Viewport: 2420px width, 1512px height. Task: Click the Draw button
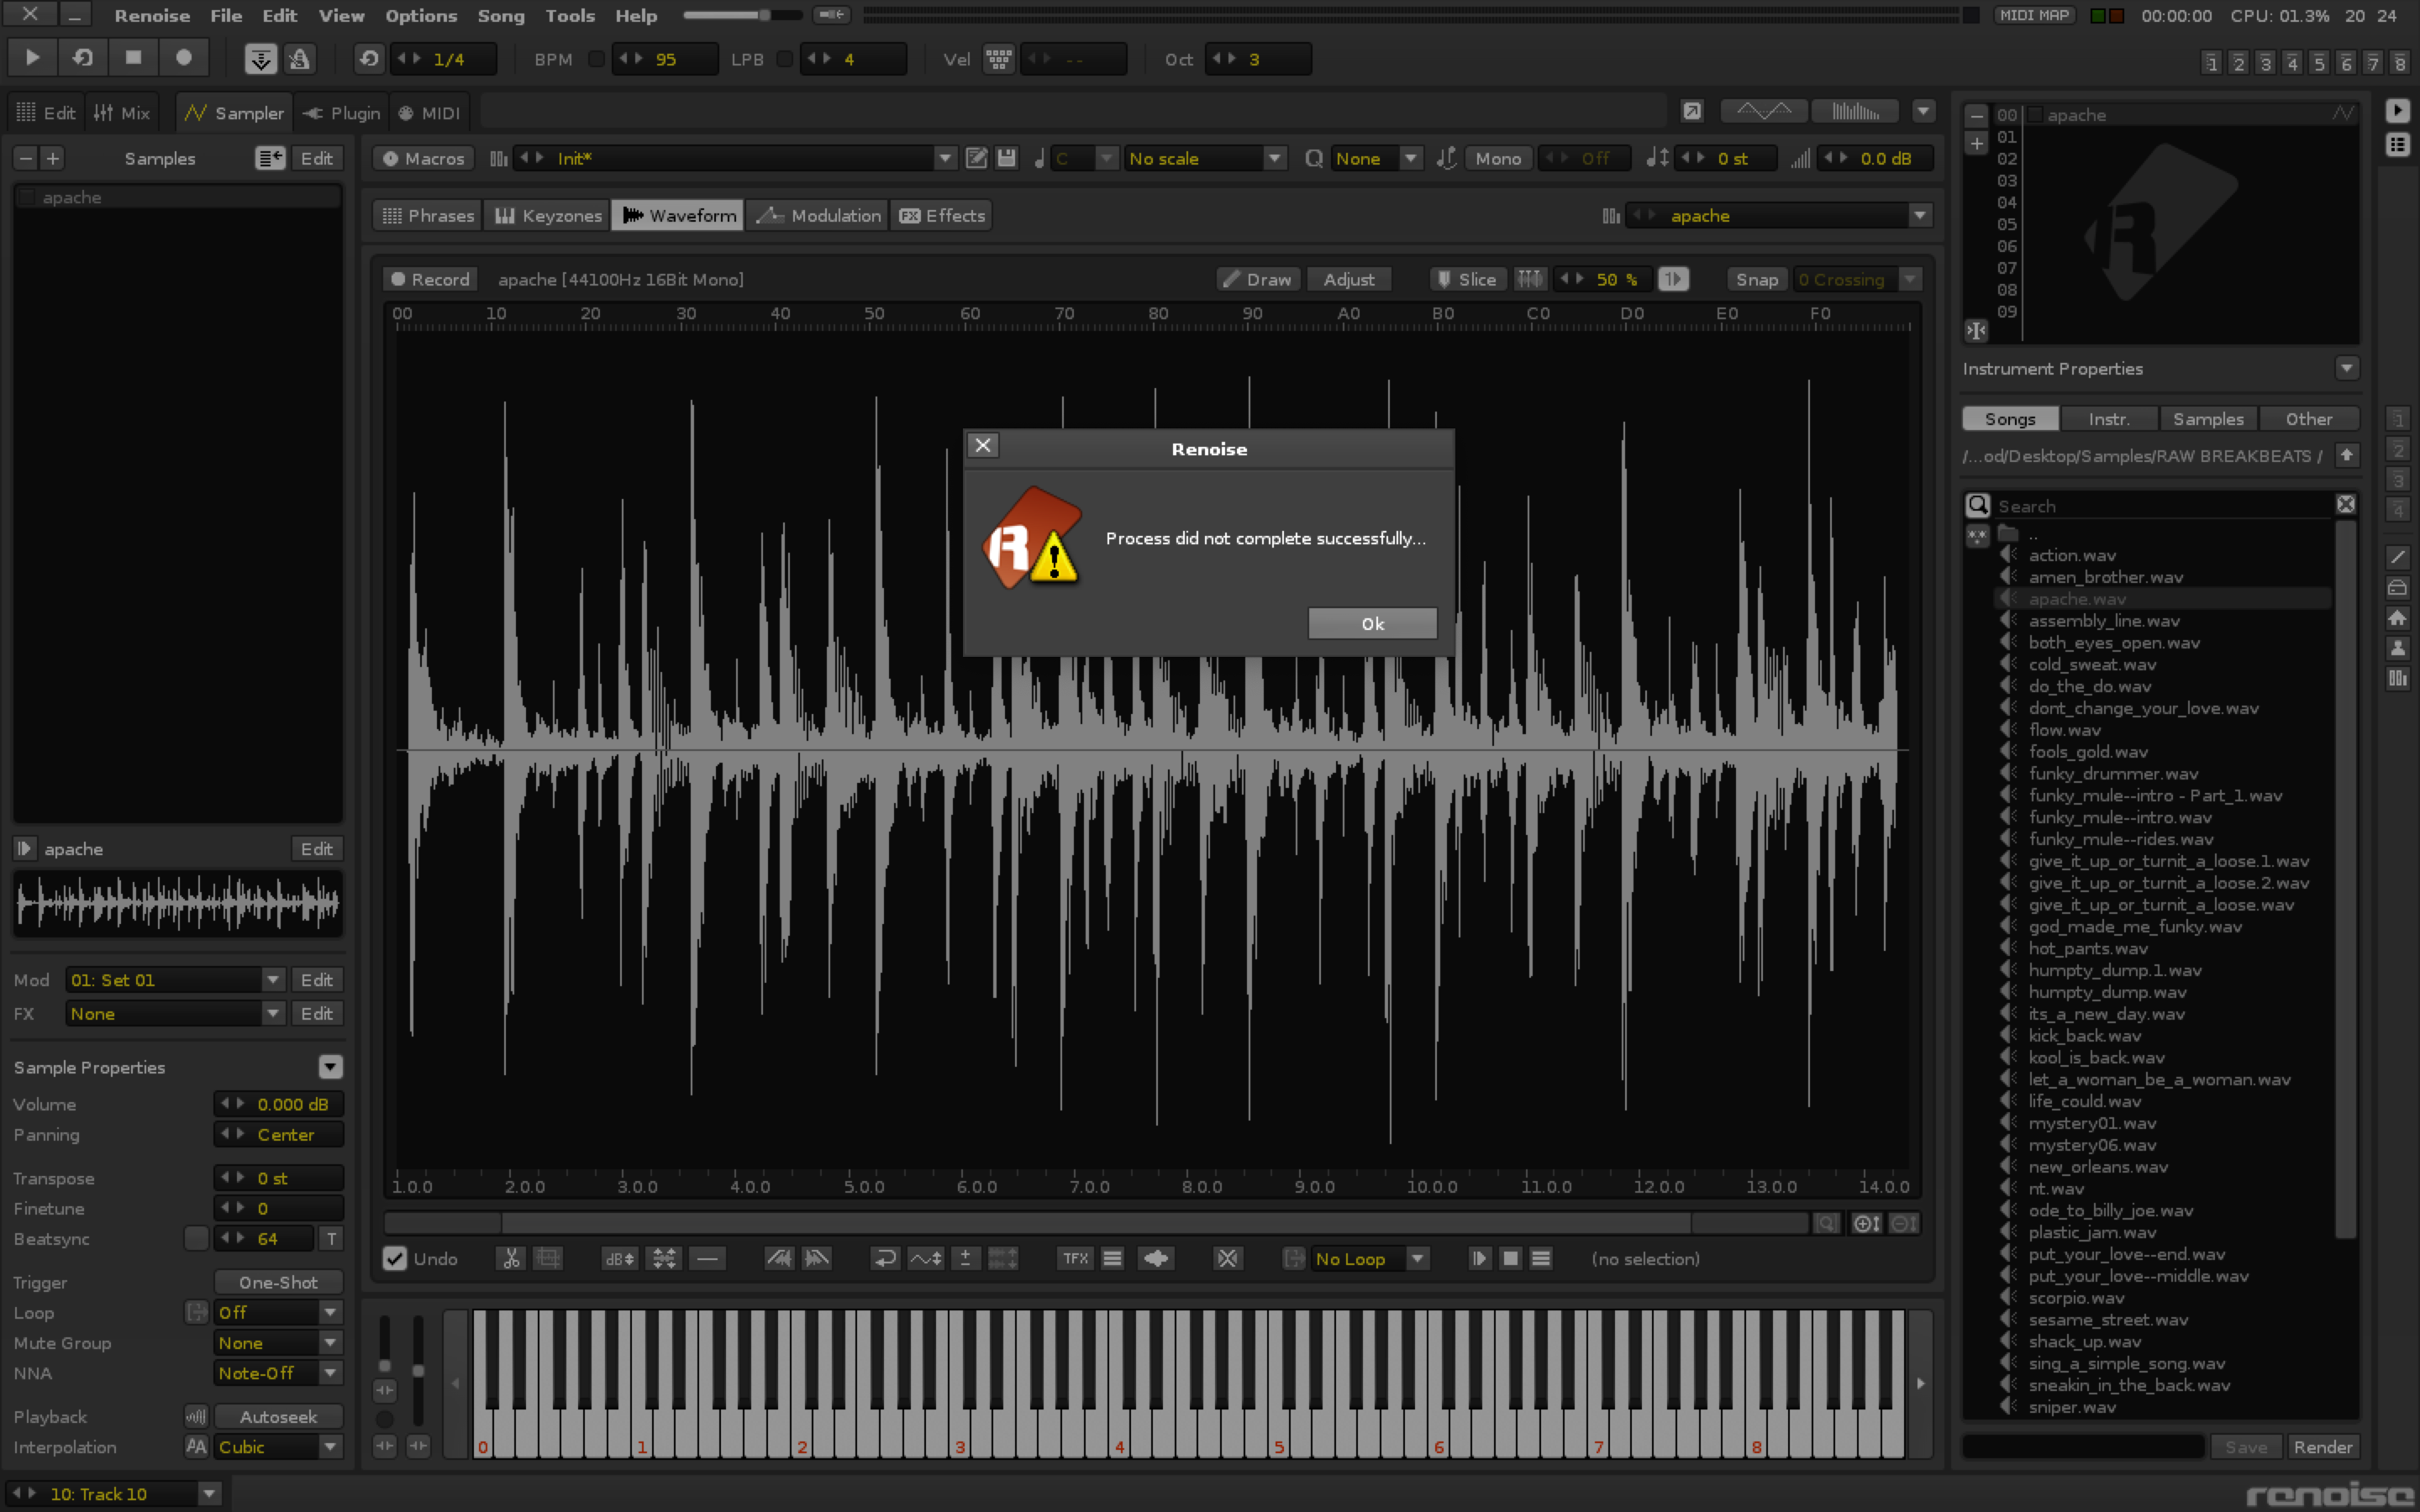1257,279
